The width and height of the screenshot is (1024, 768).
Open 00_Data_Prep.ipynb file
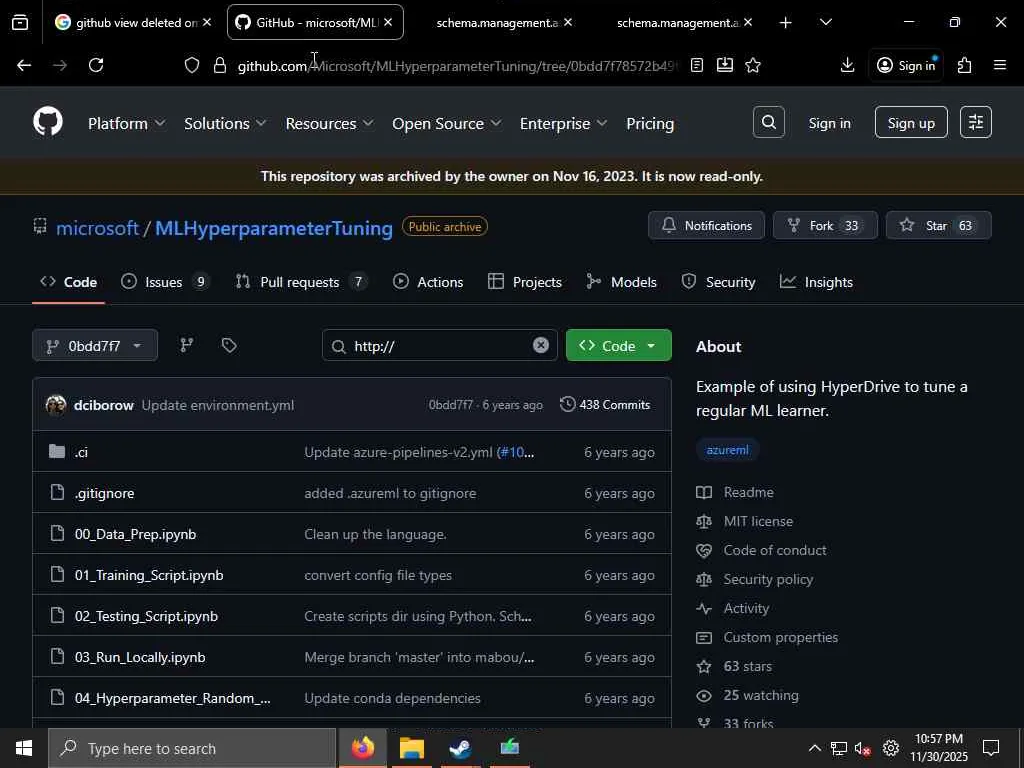pyautogui.click(x=135, y=534)
